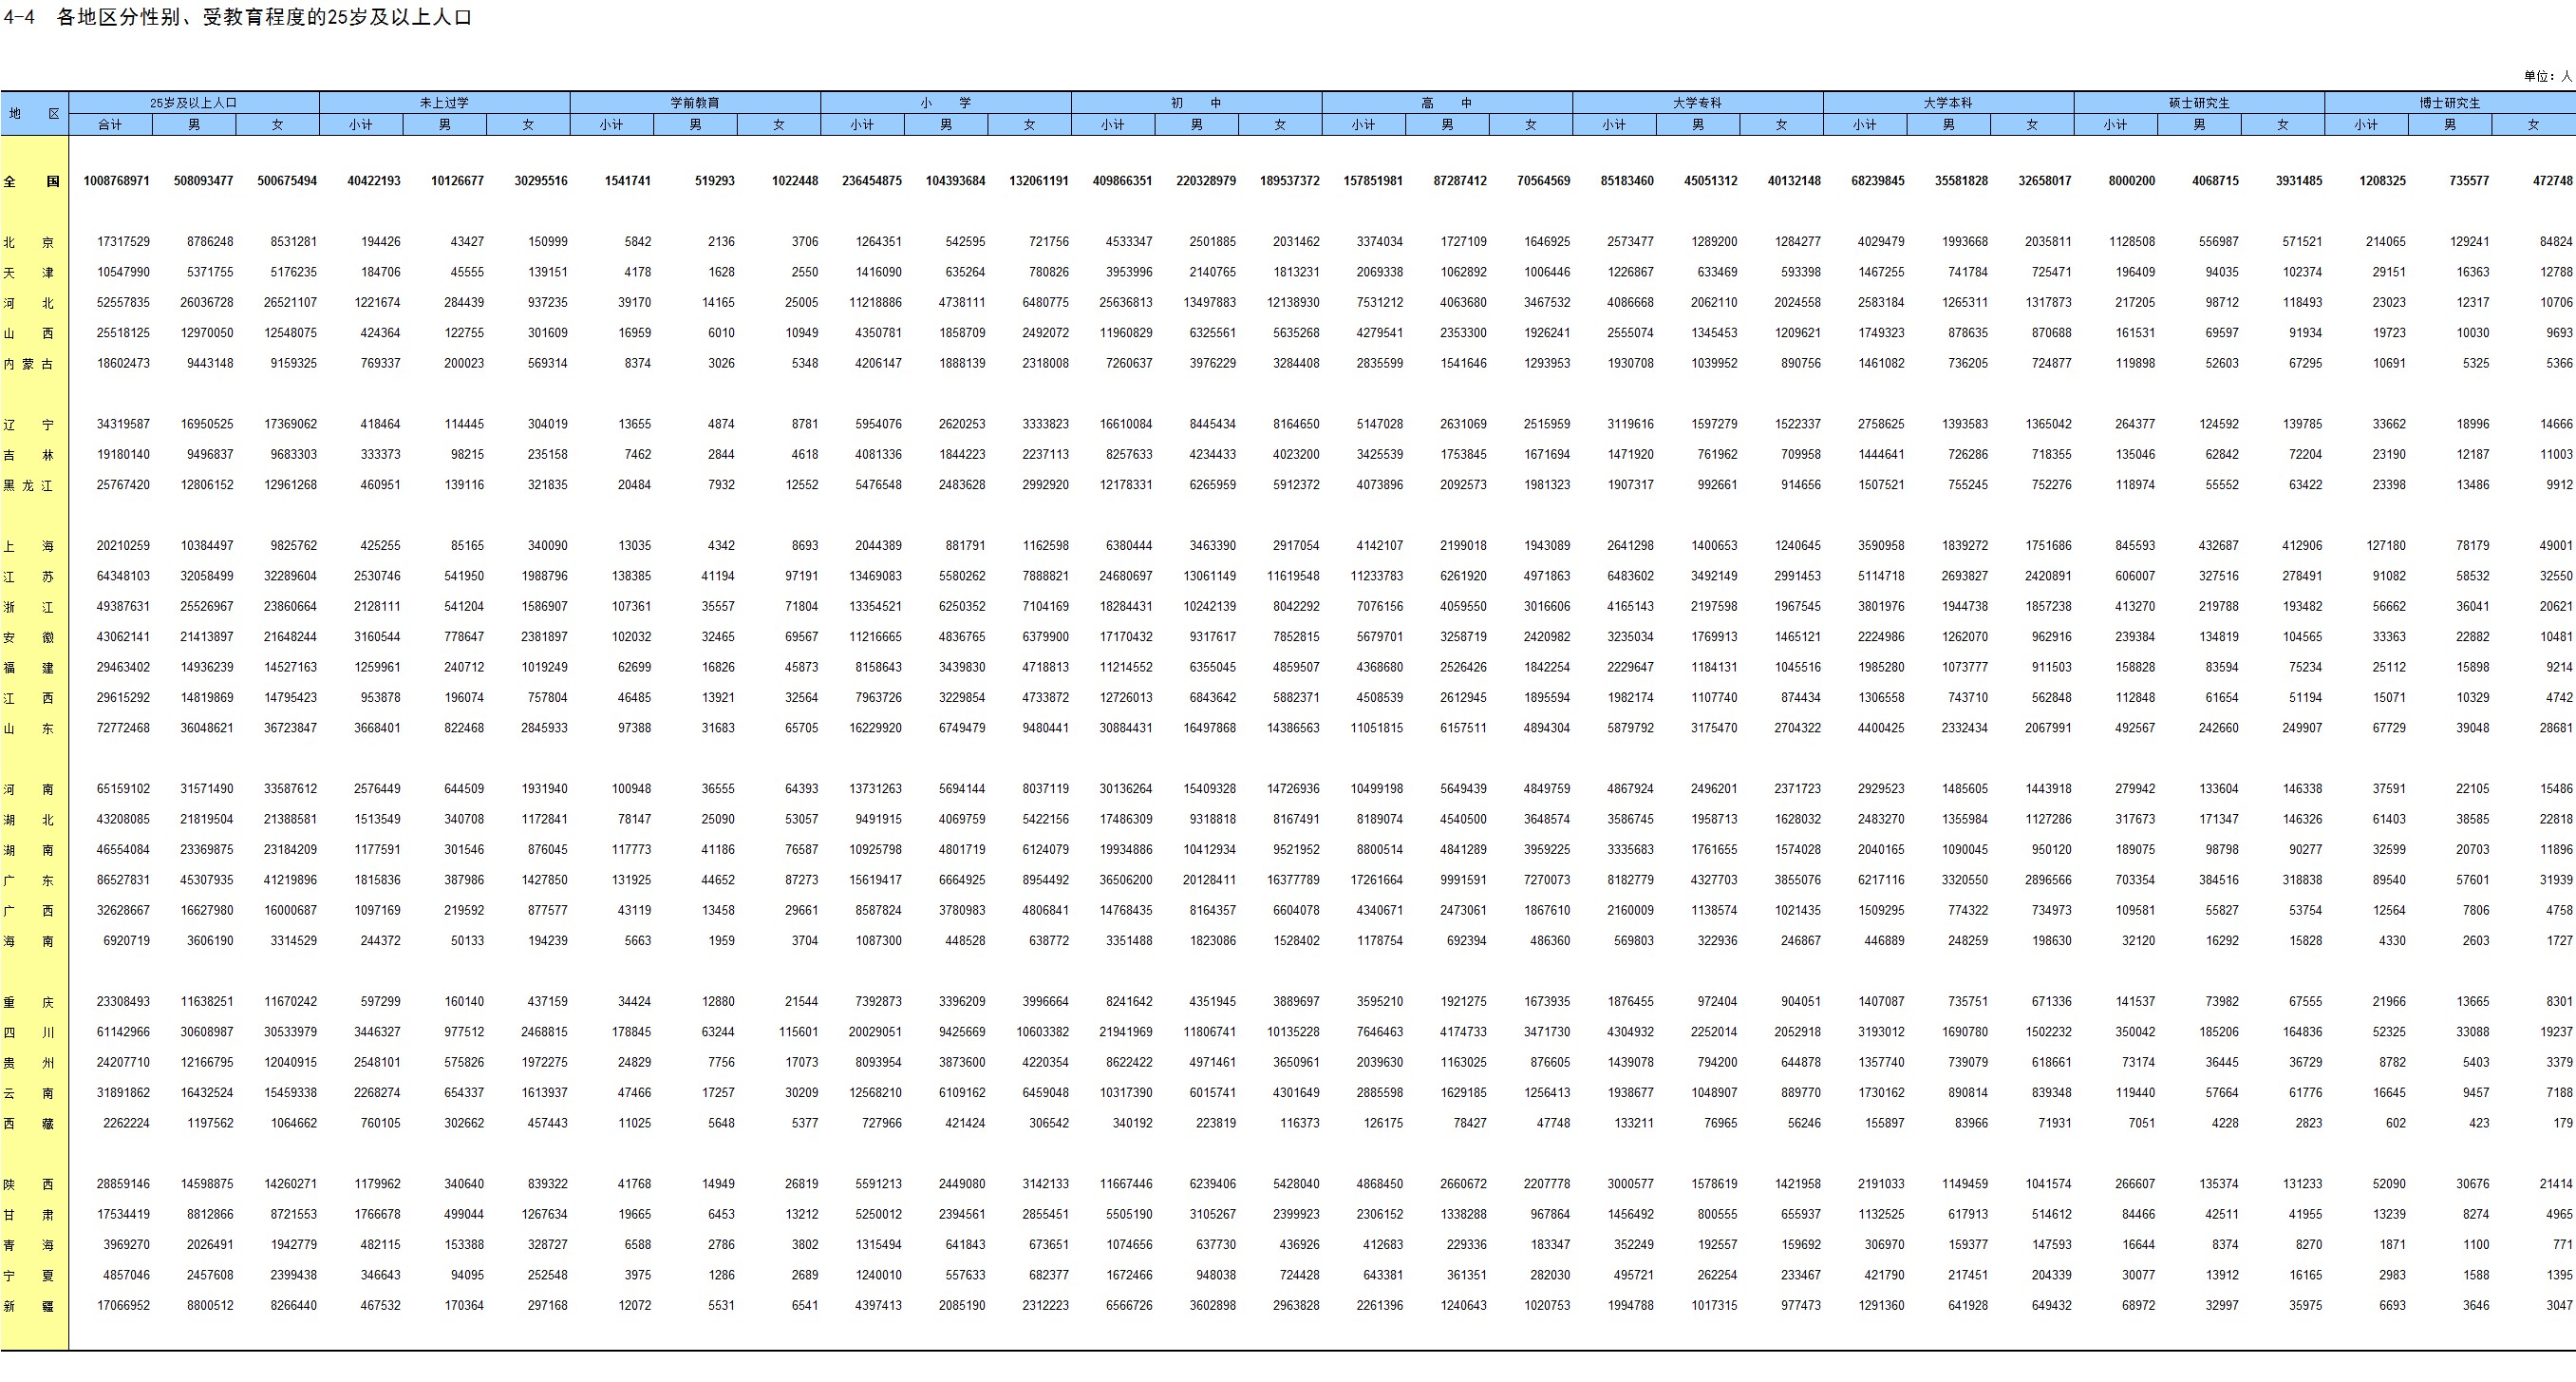Select the 25岁及以上人口 column group header

pos(194,103)
